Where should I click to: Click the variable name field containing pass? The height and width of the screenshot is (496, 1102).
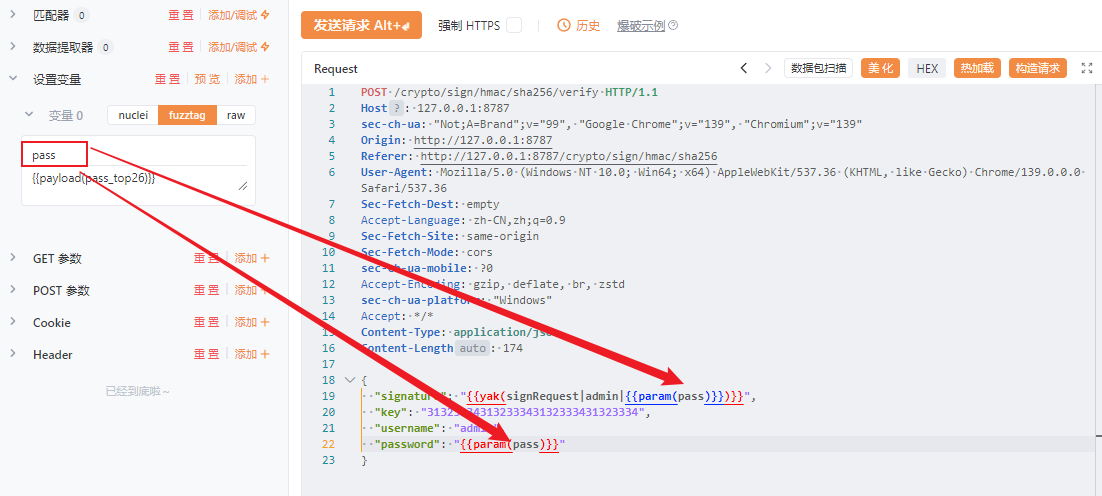(138, 155)
